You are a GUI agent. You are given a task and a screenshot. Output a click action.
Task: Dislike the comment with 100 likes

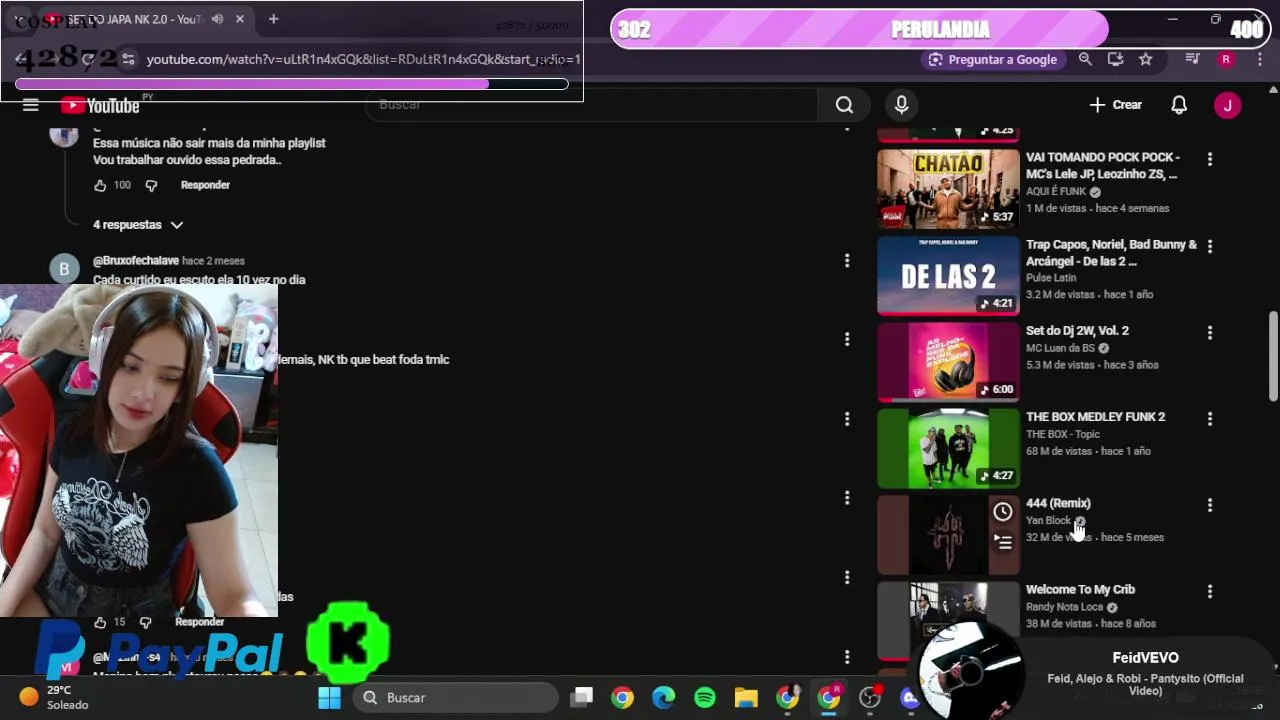coord(151,185)
